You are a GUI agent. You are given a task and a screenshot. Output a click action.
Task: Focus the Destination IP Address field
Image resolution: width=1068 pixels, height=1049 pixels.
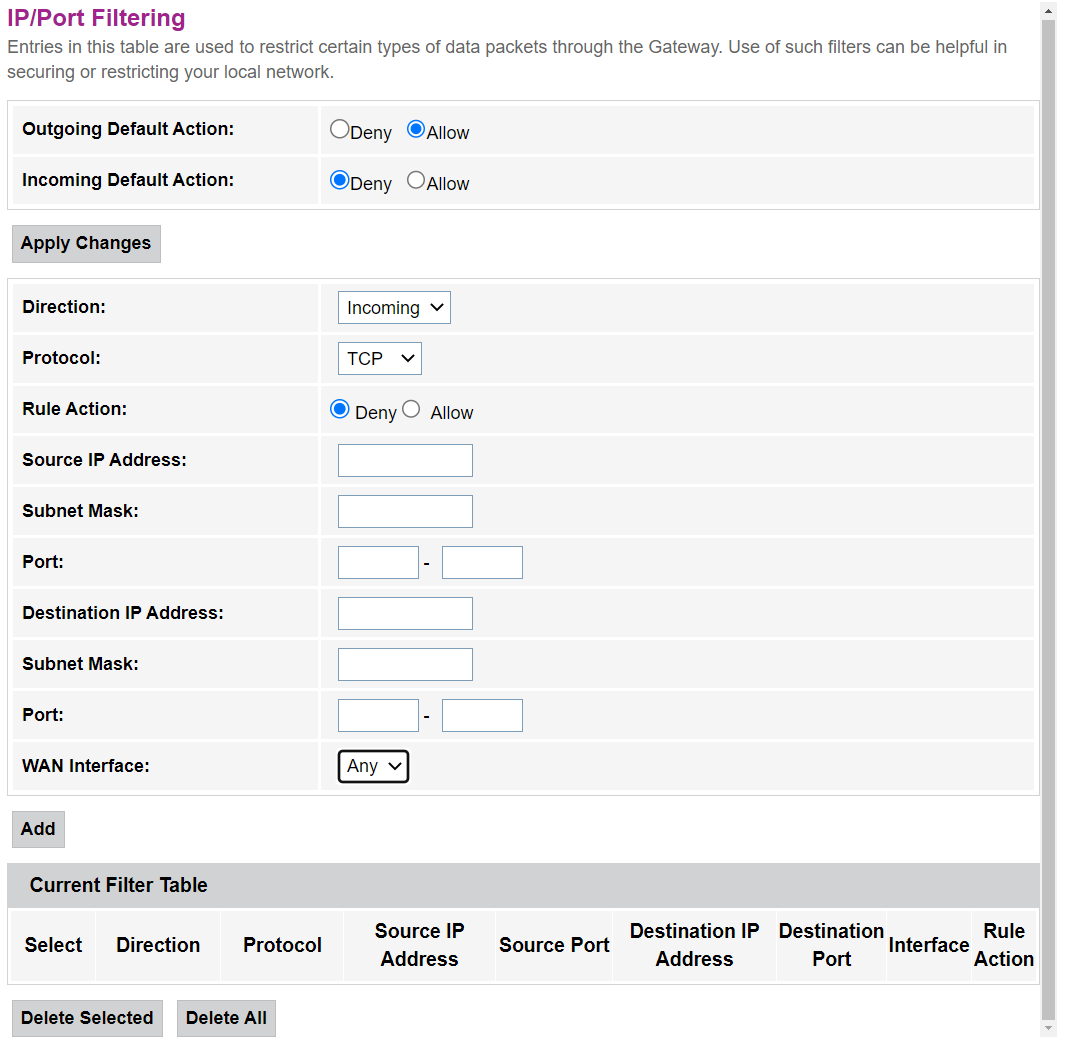click(x=405, y=614)
